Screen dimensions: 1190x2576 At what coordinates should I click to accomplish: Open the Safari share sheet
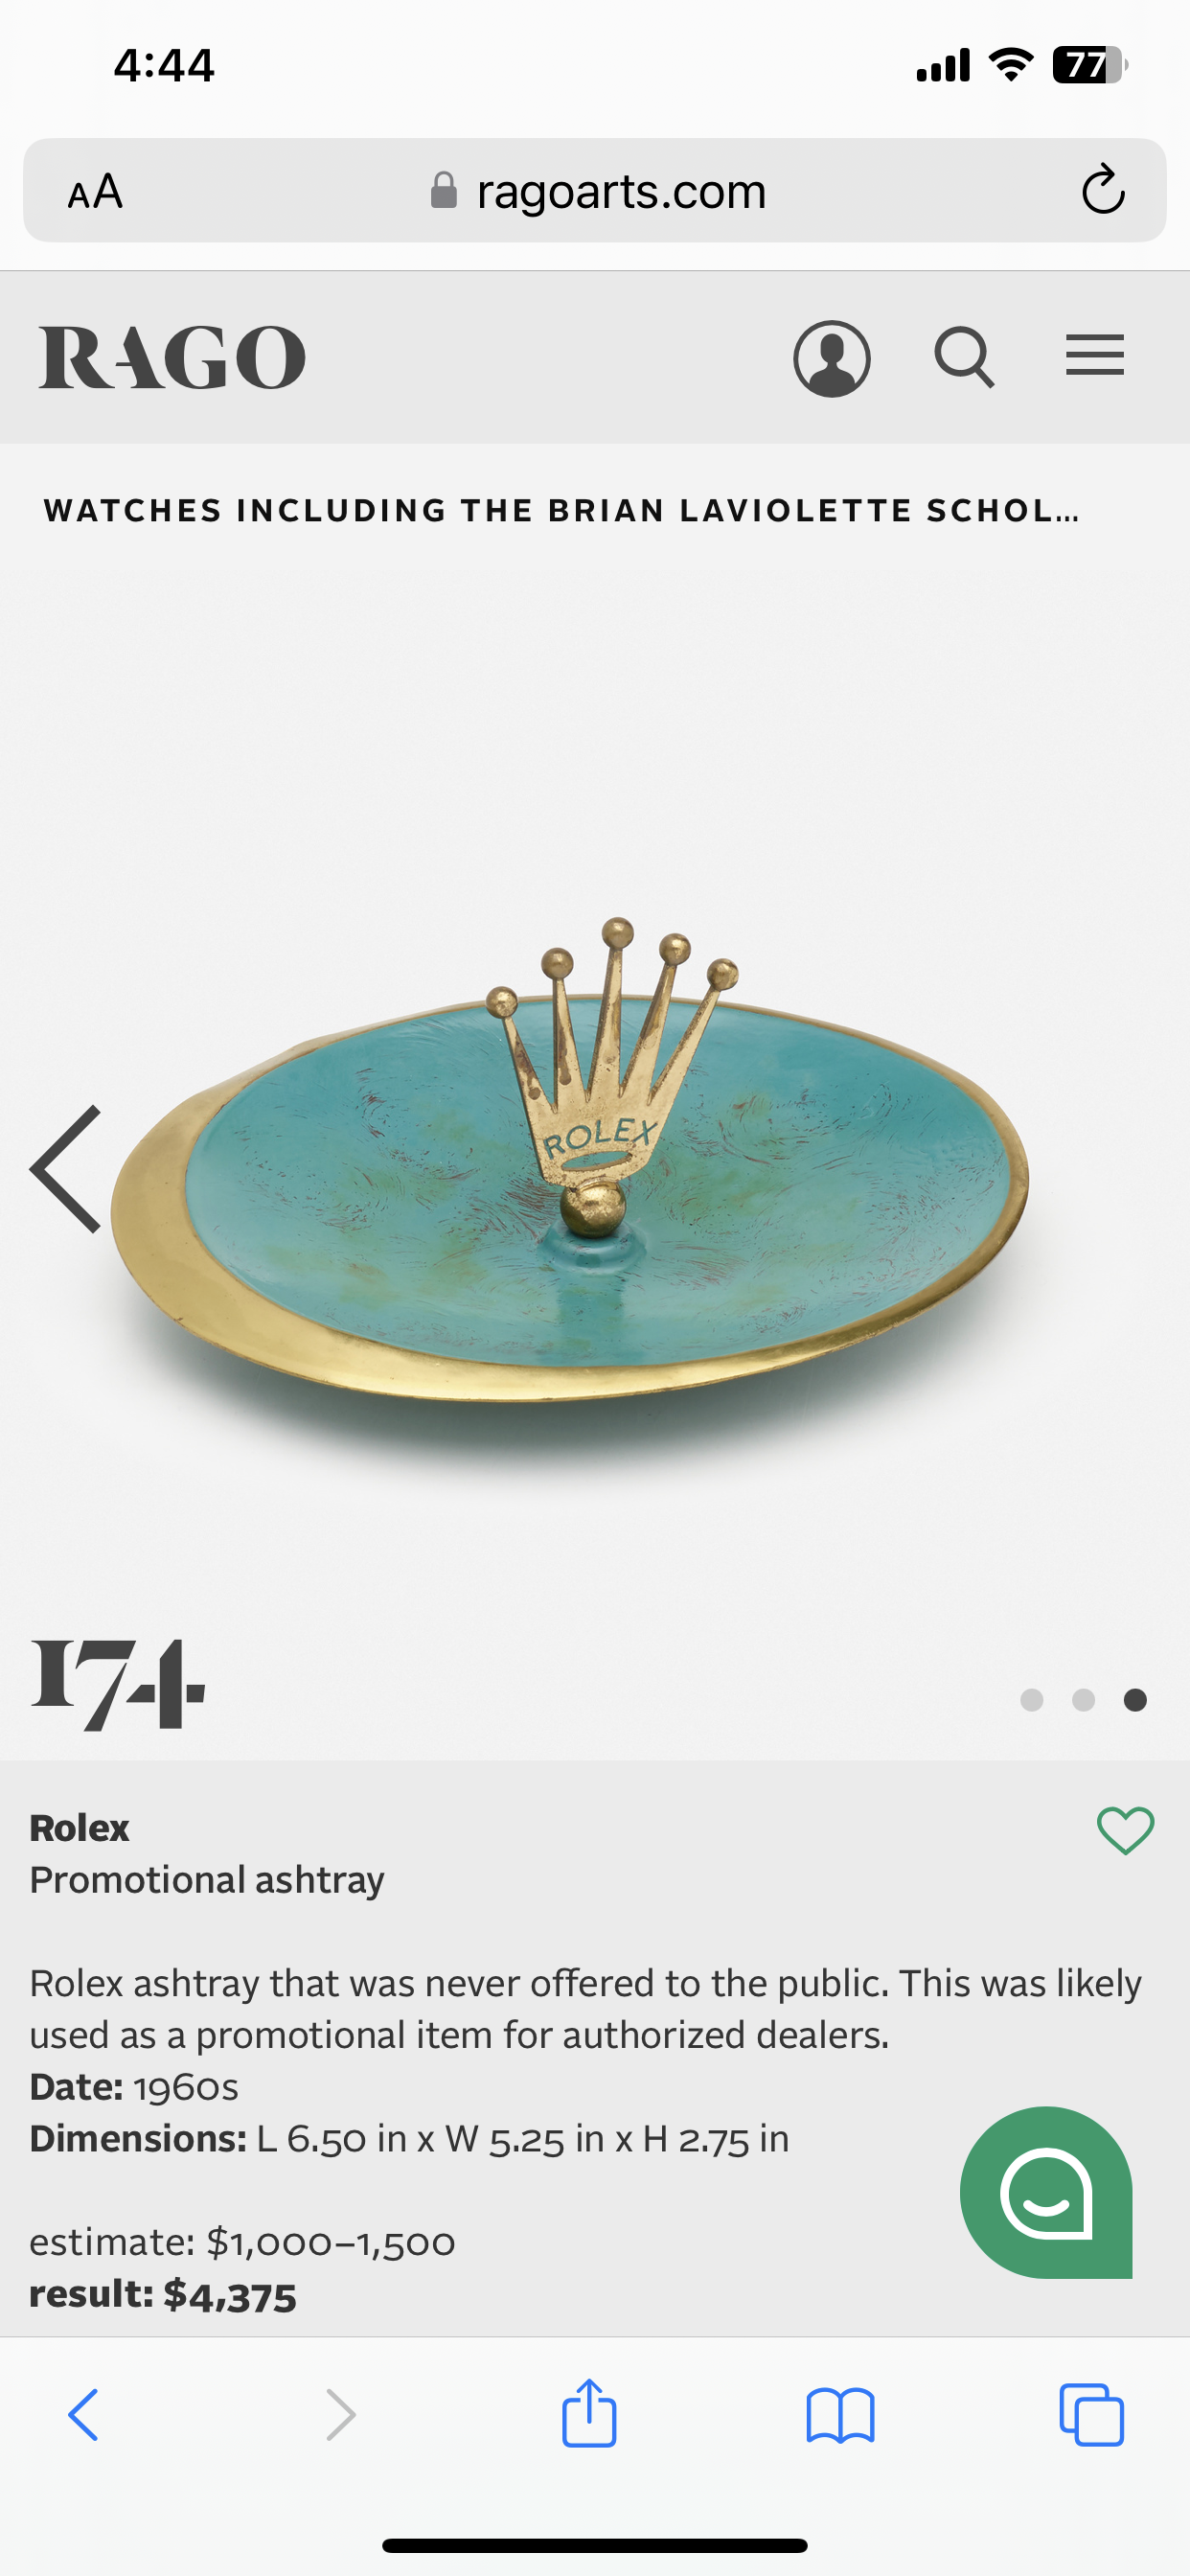(x=589, y=2412)
